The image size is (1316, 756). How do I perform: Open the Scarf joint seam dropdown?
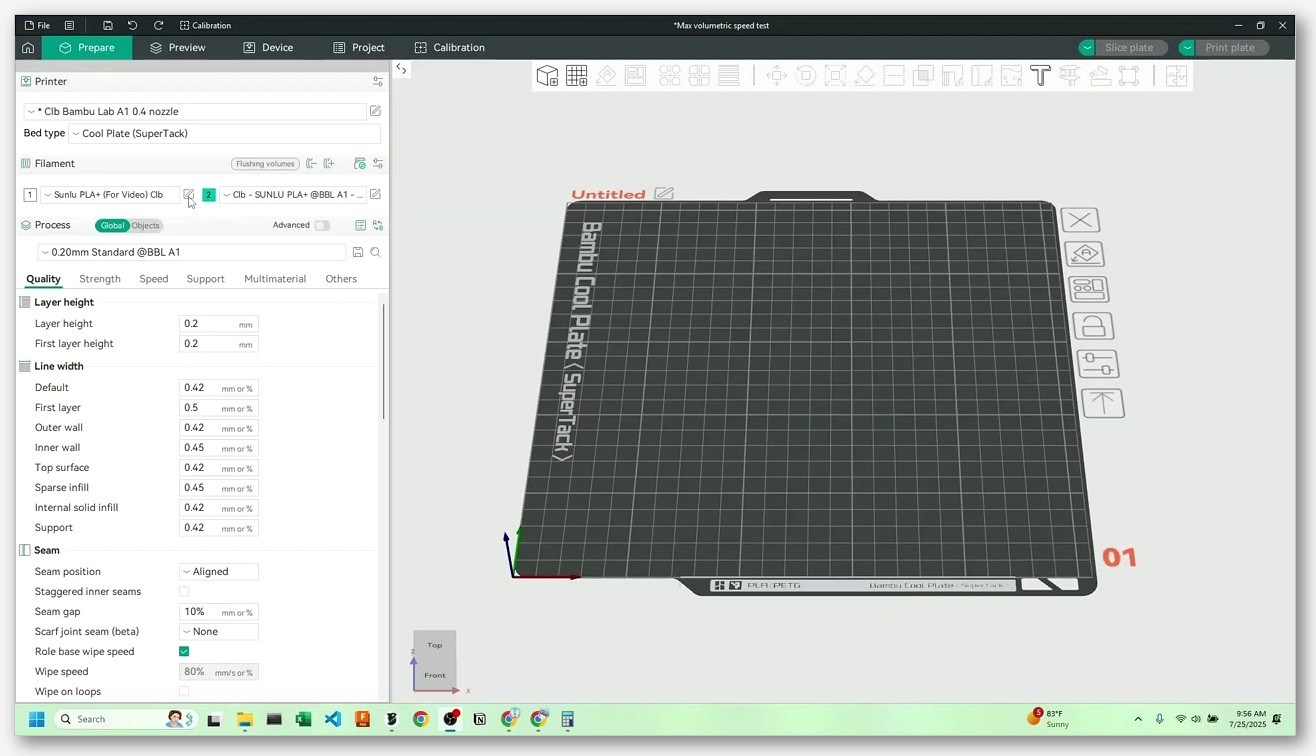click(x=219, y=632)
